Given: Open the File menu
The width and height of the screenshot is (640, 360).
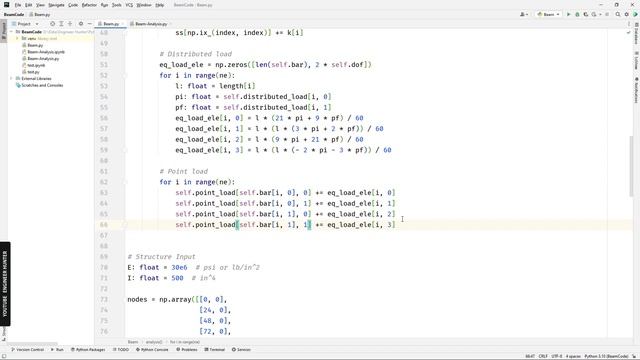Looking at the screenshot, I should pyautogui.click(x=18, y=5).
